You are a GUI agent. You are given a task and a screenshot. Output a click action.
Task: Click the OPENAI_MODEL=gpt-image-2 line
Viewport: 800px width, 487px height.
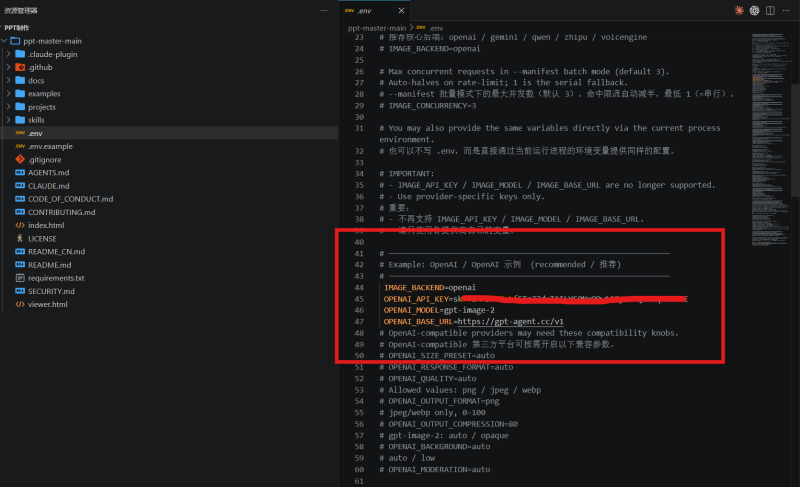point(439,310)
